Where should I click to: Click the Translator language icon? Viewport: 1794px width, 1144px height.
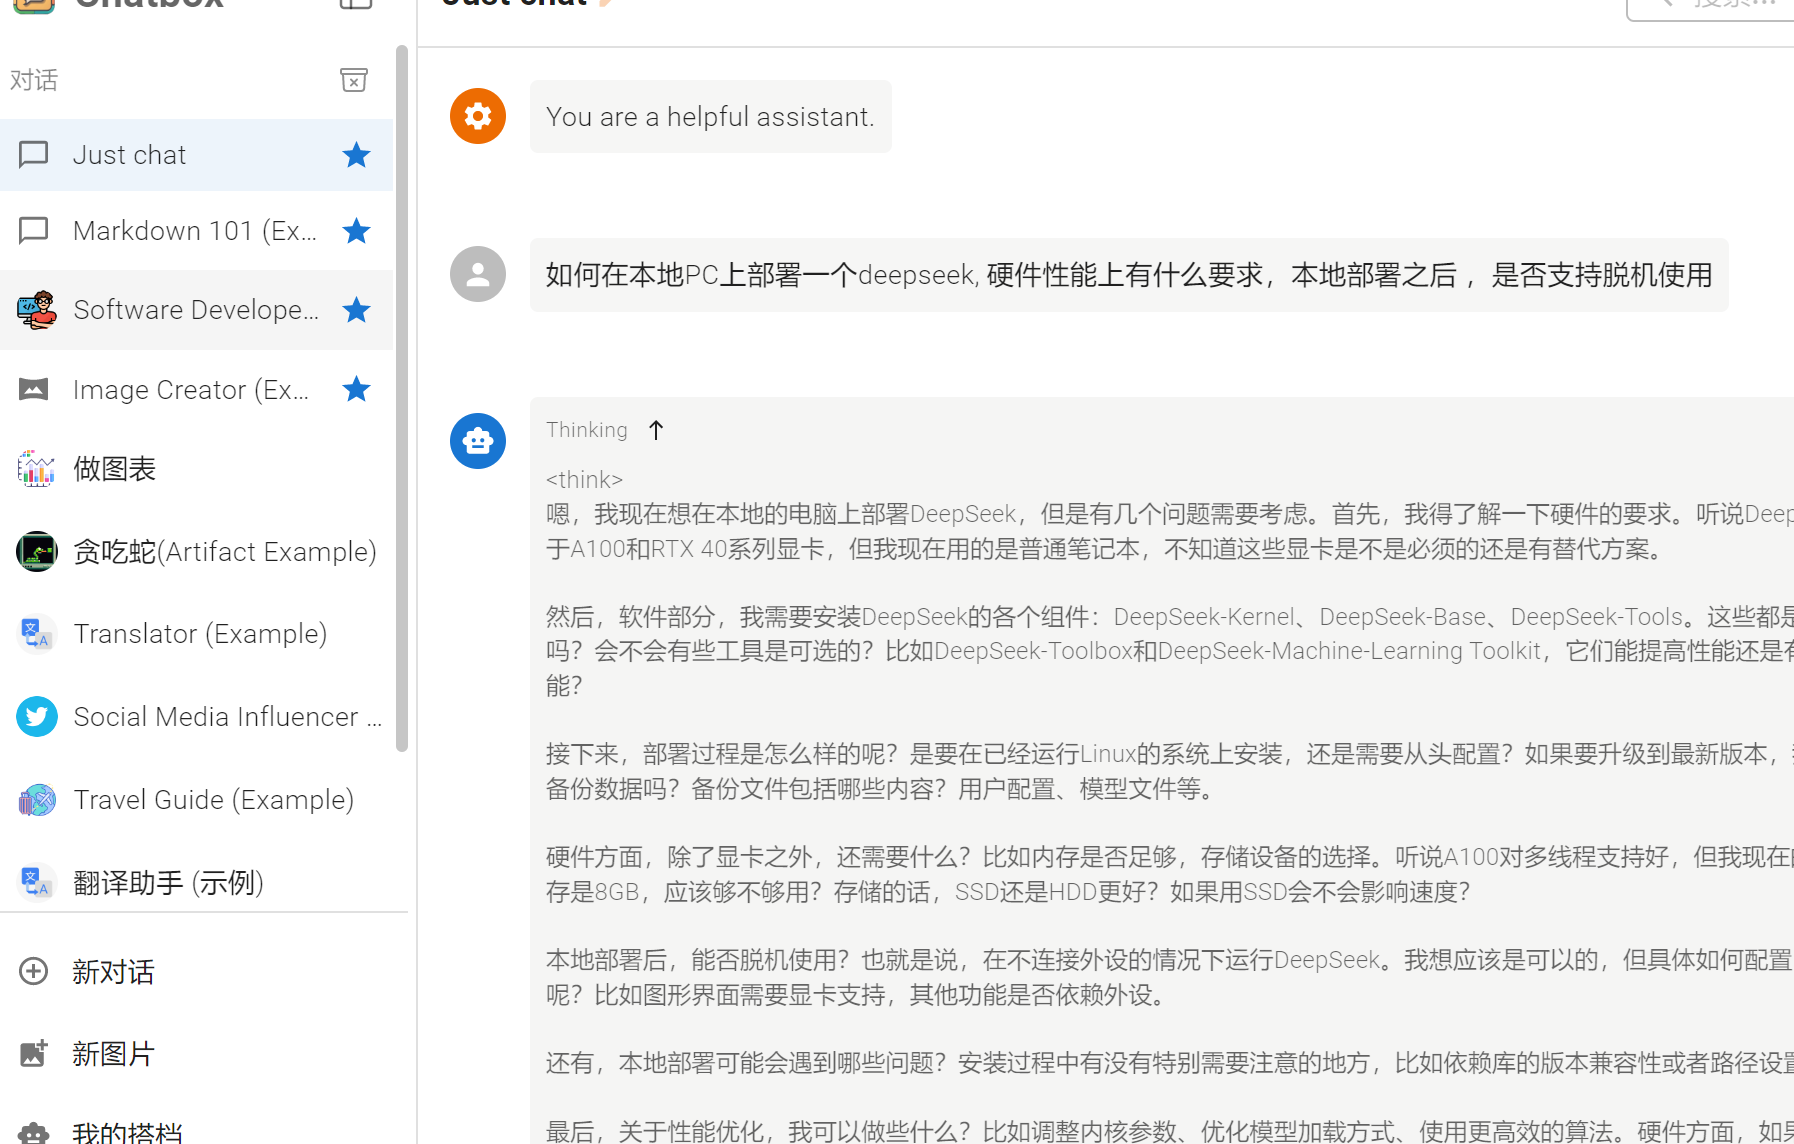37,634
